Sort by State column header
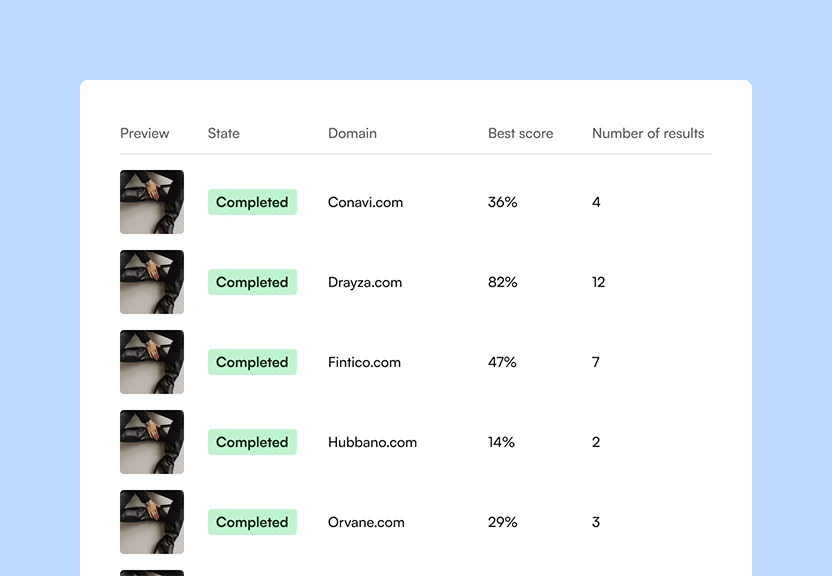This screenshot has height=576, width=832. pyautogui.click(x=223, y=133)
